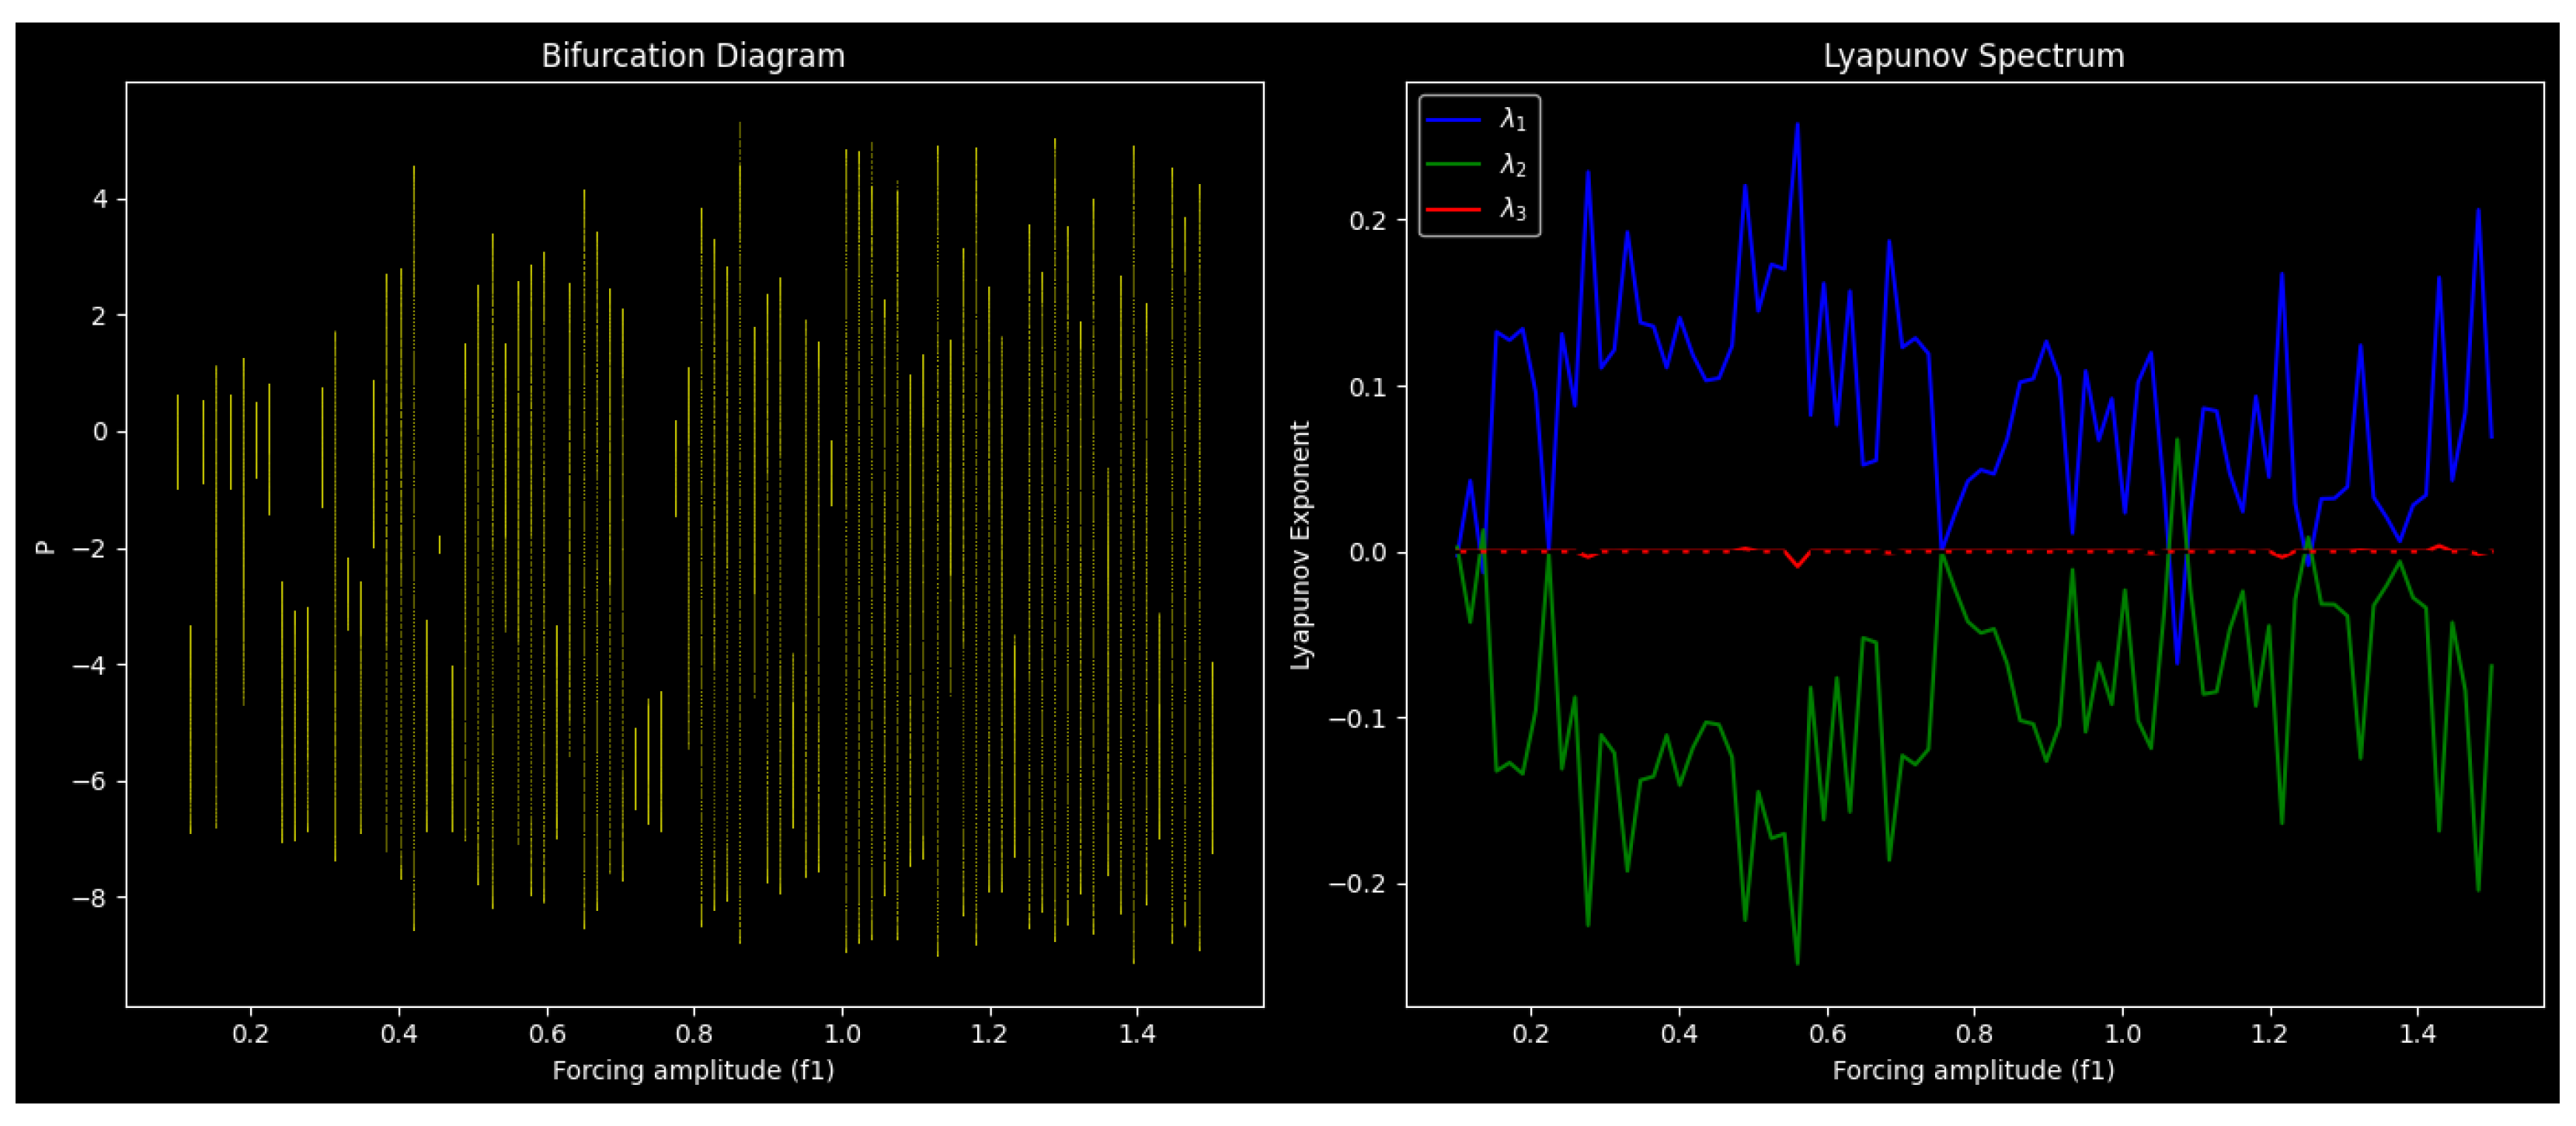The image size is (2576, 1126).
Task: Click the λ2 legend label
Action: (1512, 164)
